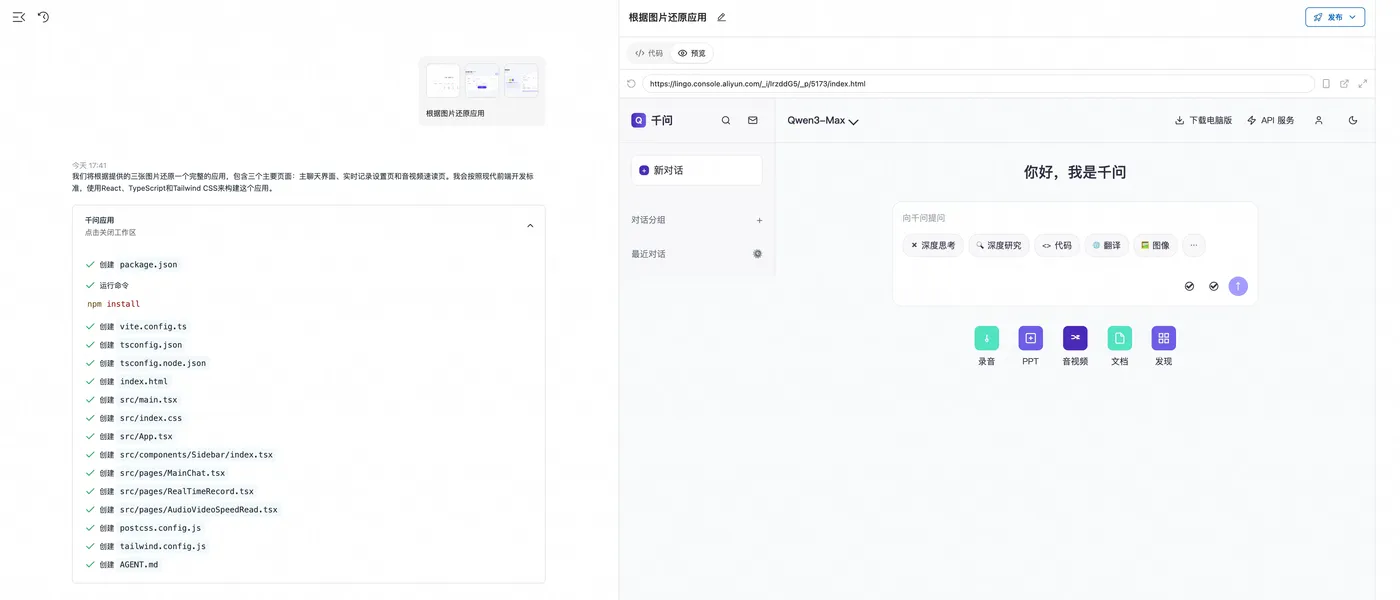This screenshot has width=1400, height=600.
Task: Open the history clock icon
Action: point(43,17)
